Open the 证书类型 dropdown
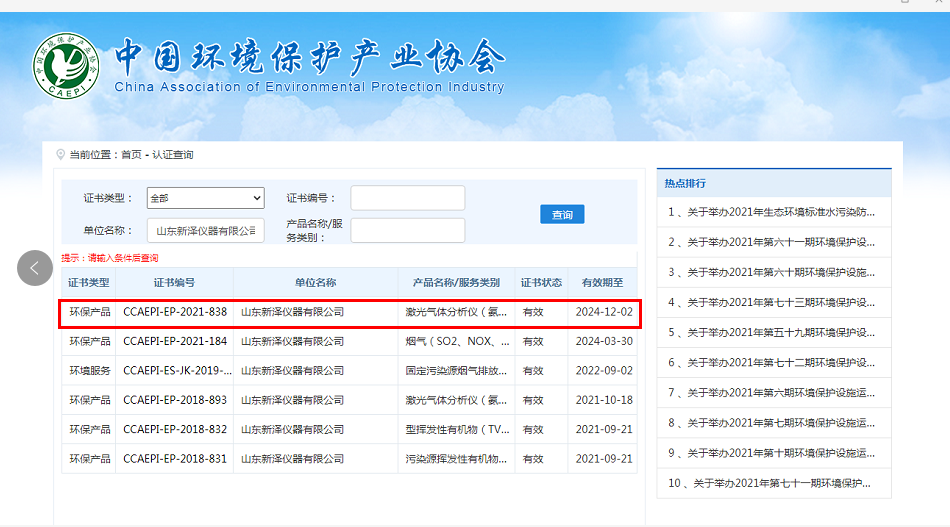Screen dimensions: 950x527 tap(205, 198)
